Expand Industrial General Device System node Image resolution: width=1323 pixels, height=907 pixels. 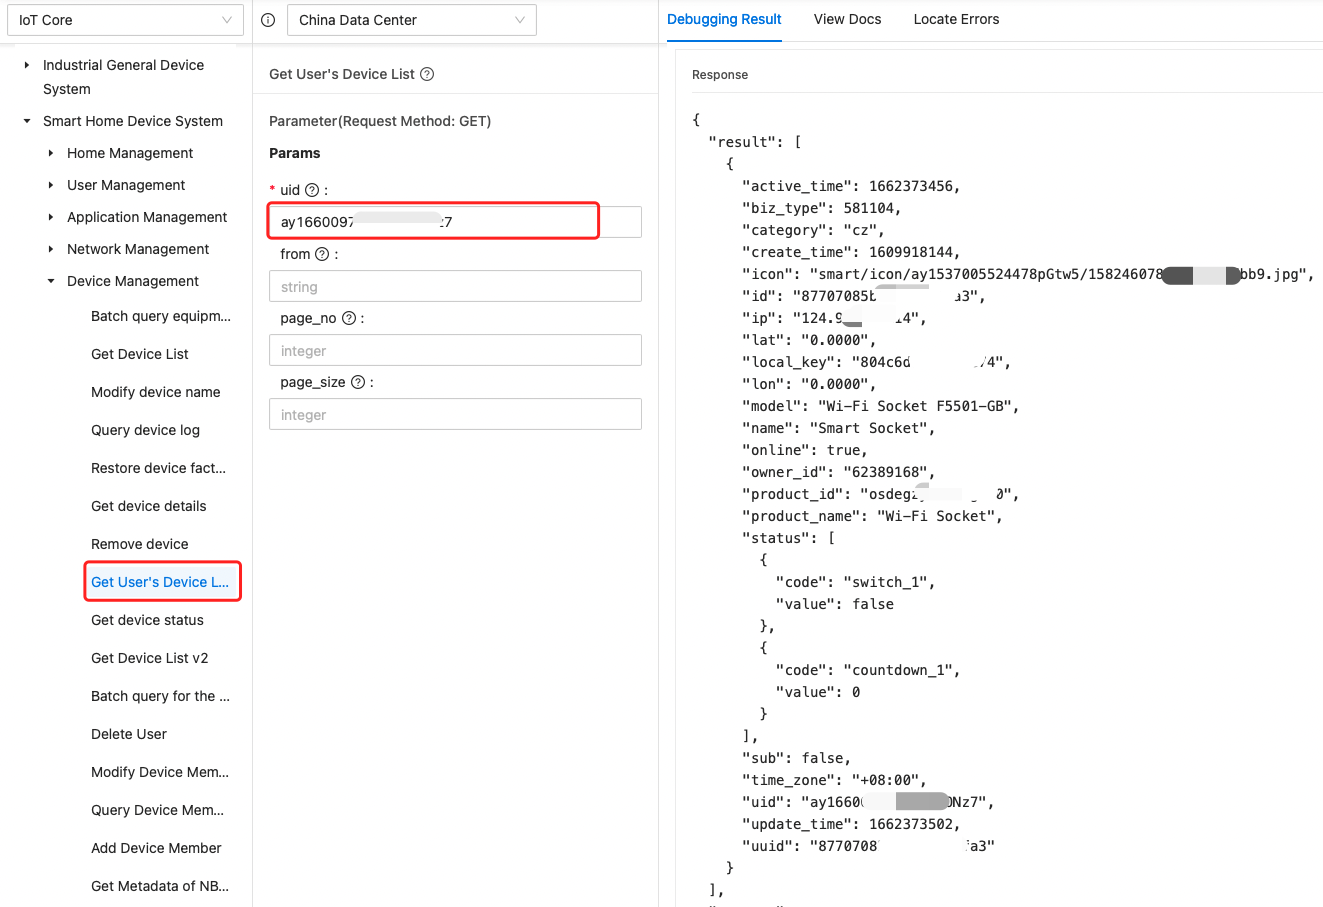(x=27, y=65)
